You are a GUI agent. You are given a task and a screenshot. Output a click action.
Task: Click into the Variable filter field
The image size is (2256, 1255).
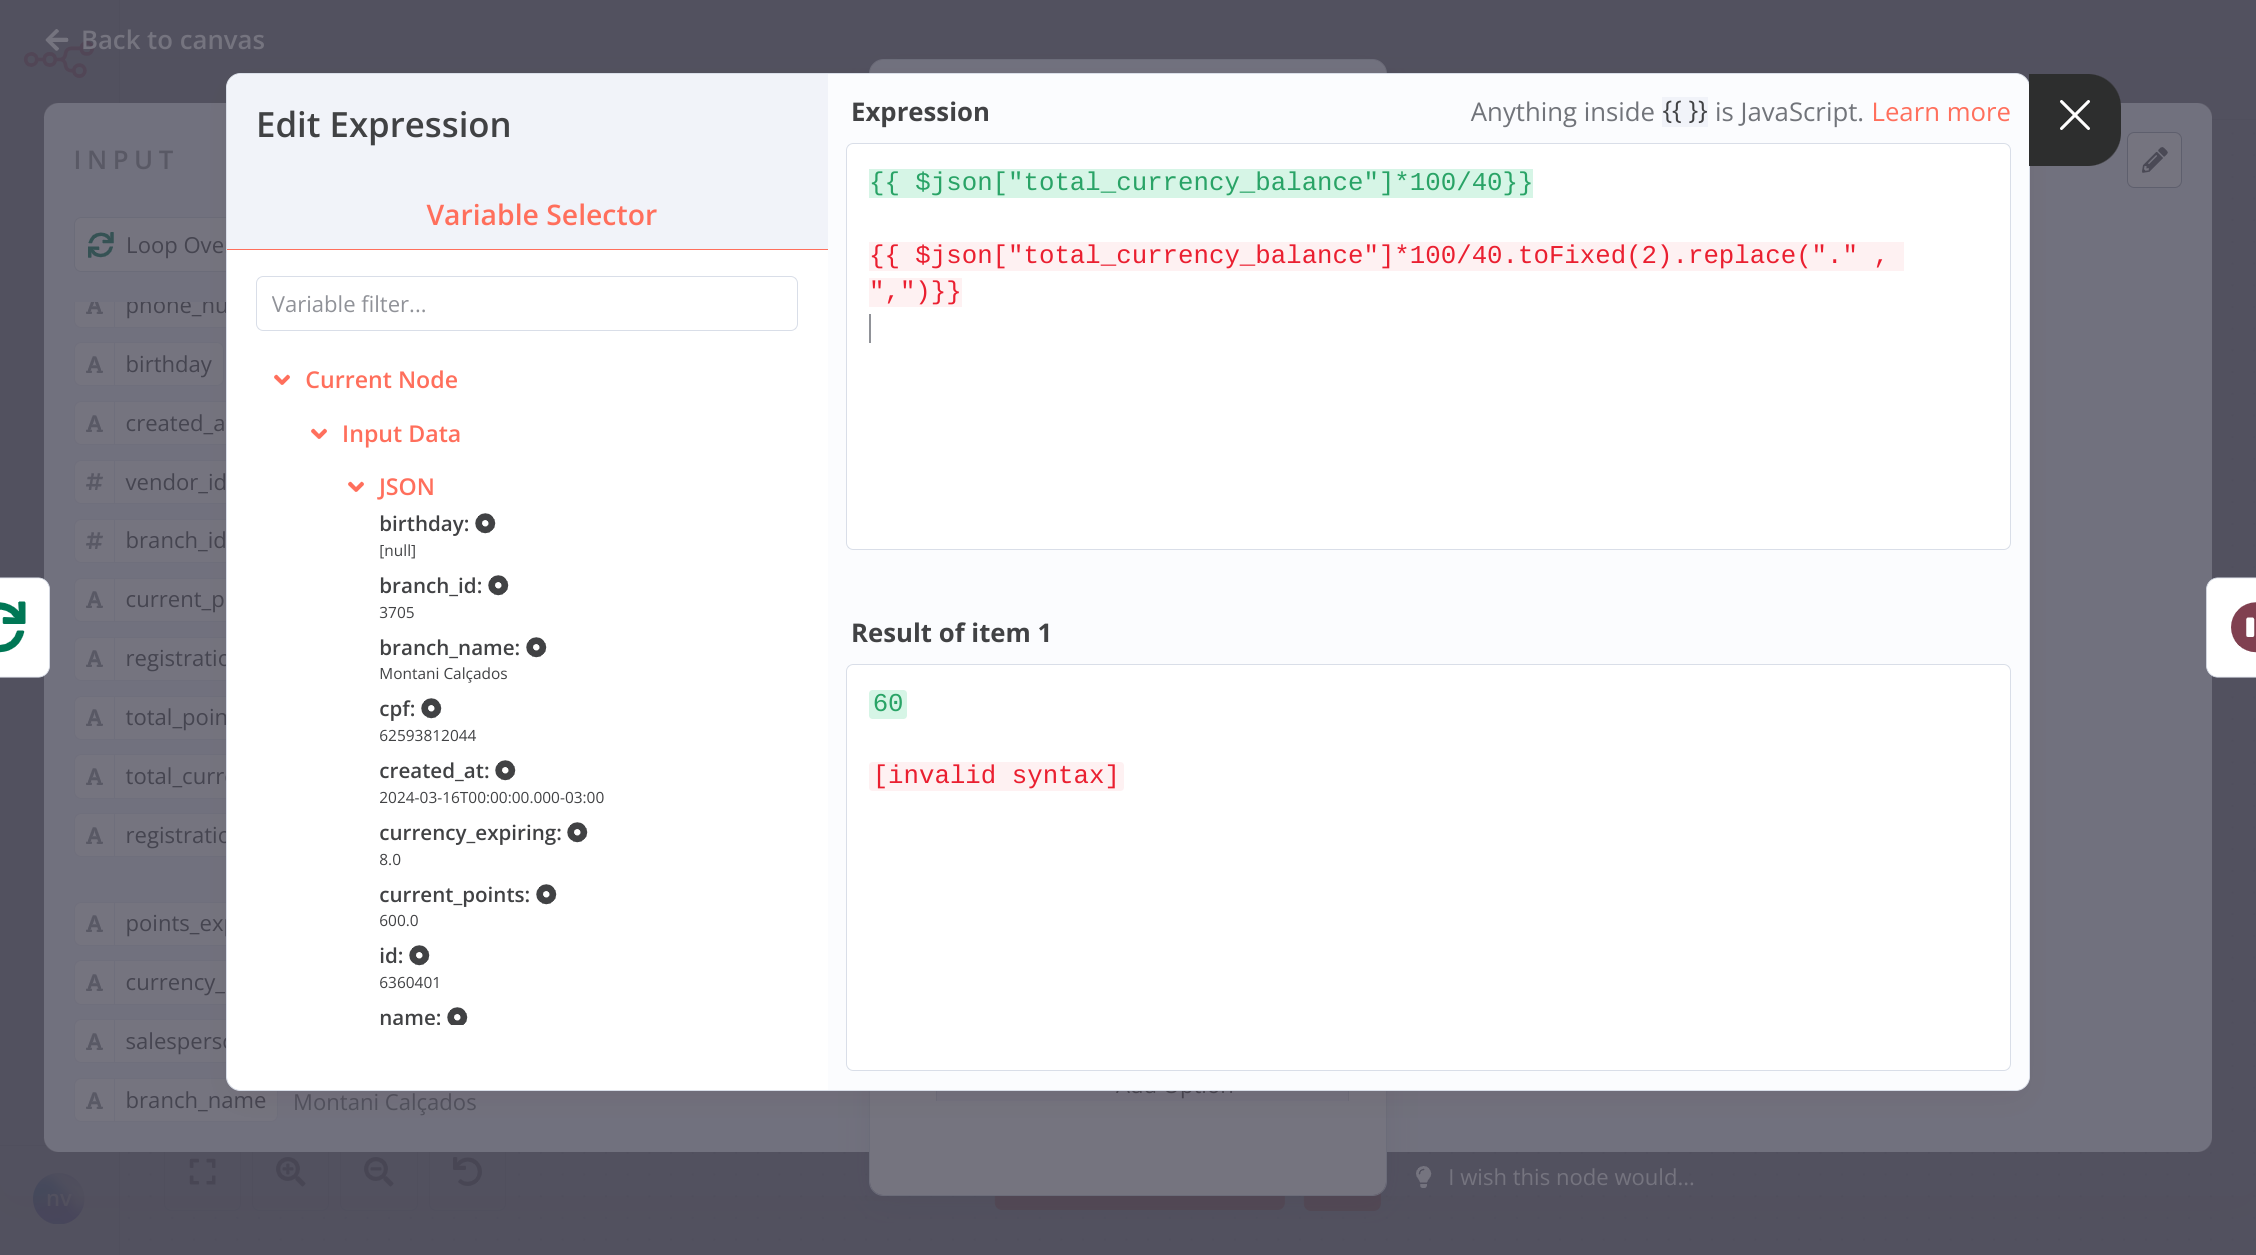[526, 304]
